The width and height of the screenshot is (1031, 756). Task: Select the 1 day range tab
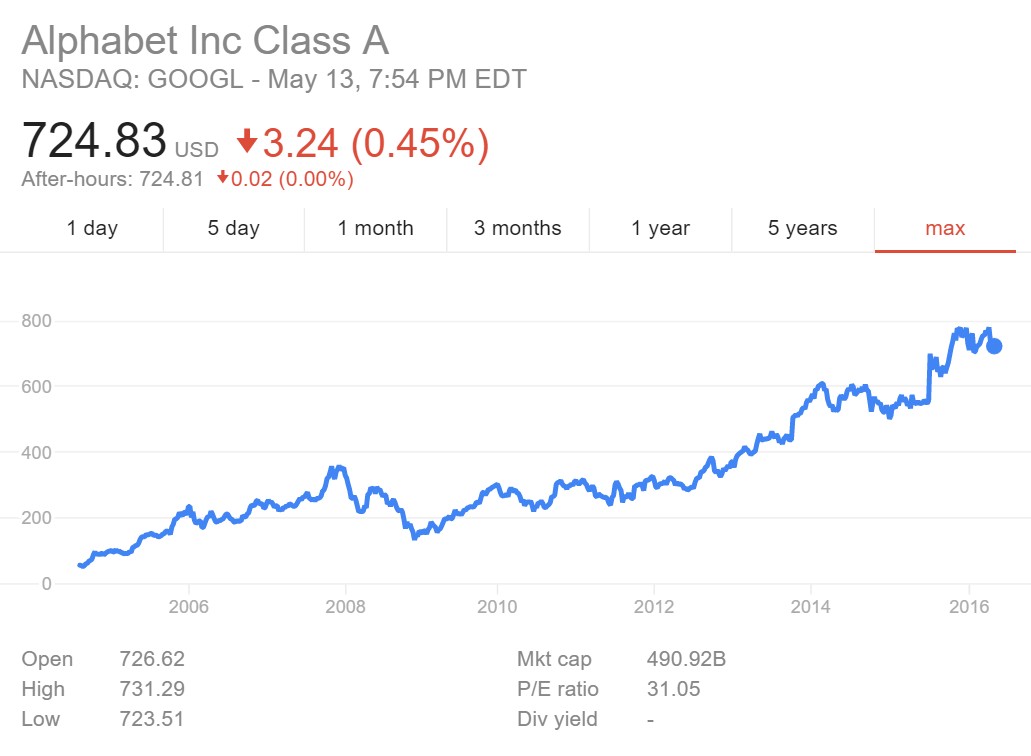[92, 228]
